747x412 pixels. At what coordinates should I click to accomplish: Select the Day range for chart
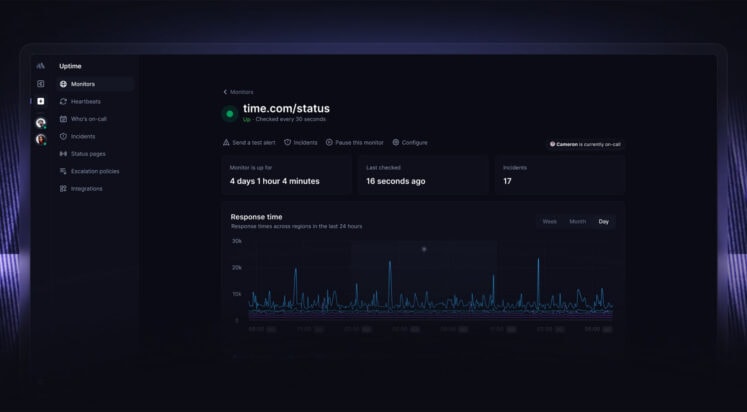604,221
